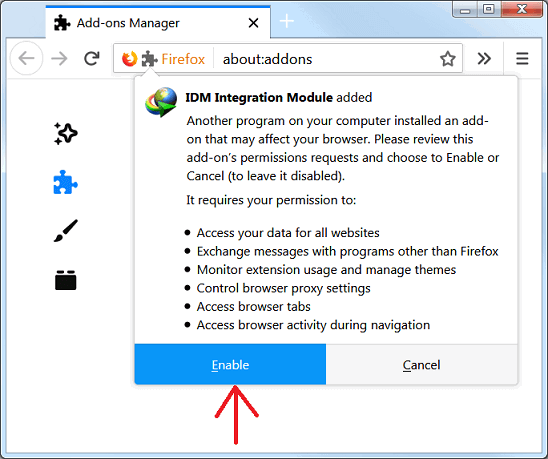
Task: Reload the current page
Action: (x=92, y=58)
